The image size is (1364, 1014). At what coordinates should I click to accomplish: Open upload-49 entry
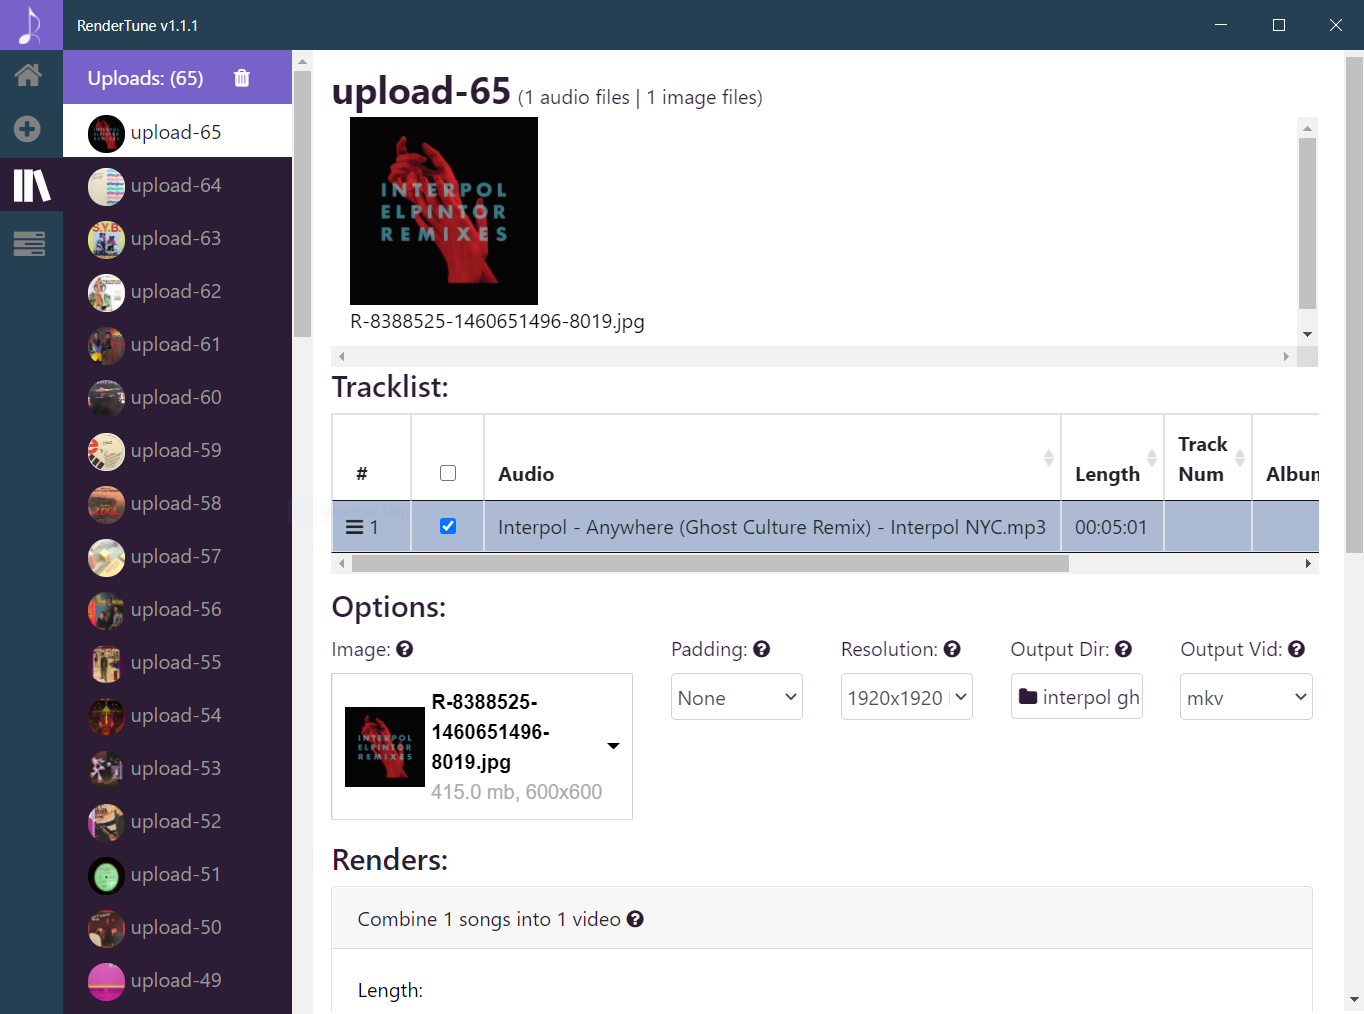pos(177,980)
